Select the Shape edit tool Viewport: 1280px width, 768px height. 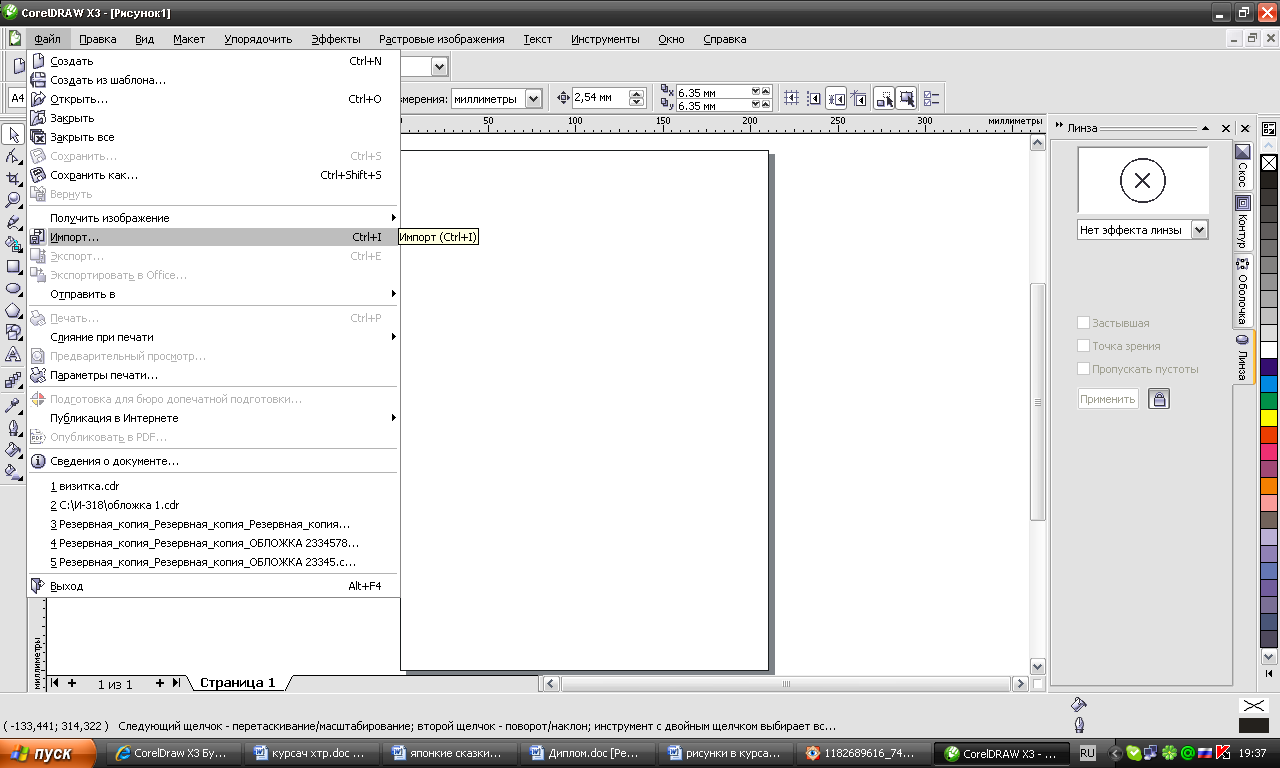(x=13, y=157)
